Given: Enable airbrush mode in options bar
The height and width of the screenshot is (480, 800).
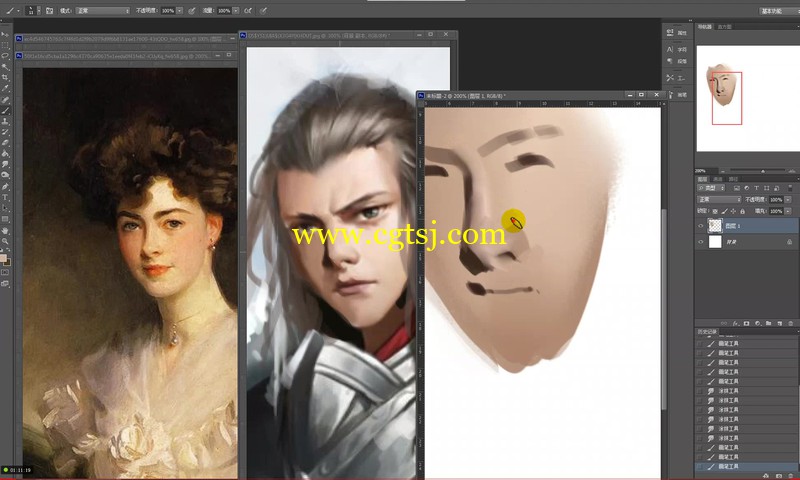Looking at the screenshot, I should [x=248, y=10].
